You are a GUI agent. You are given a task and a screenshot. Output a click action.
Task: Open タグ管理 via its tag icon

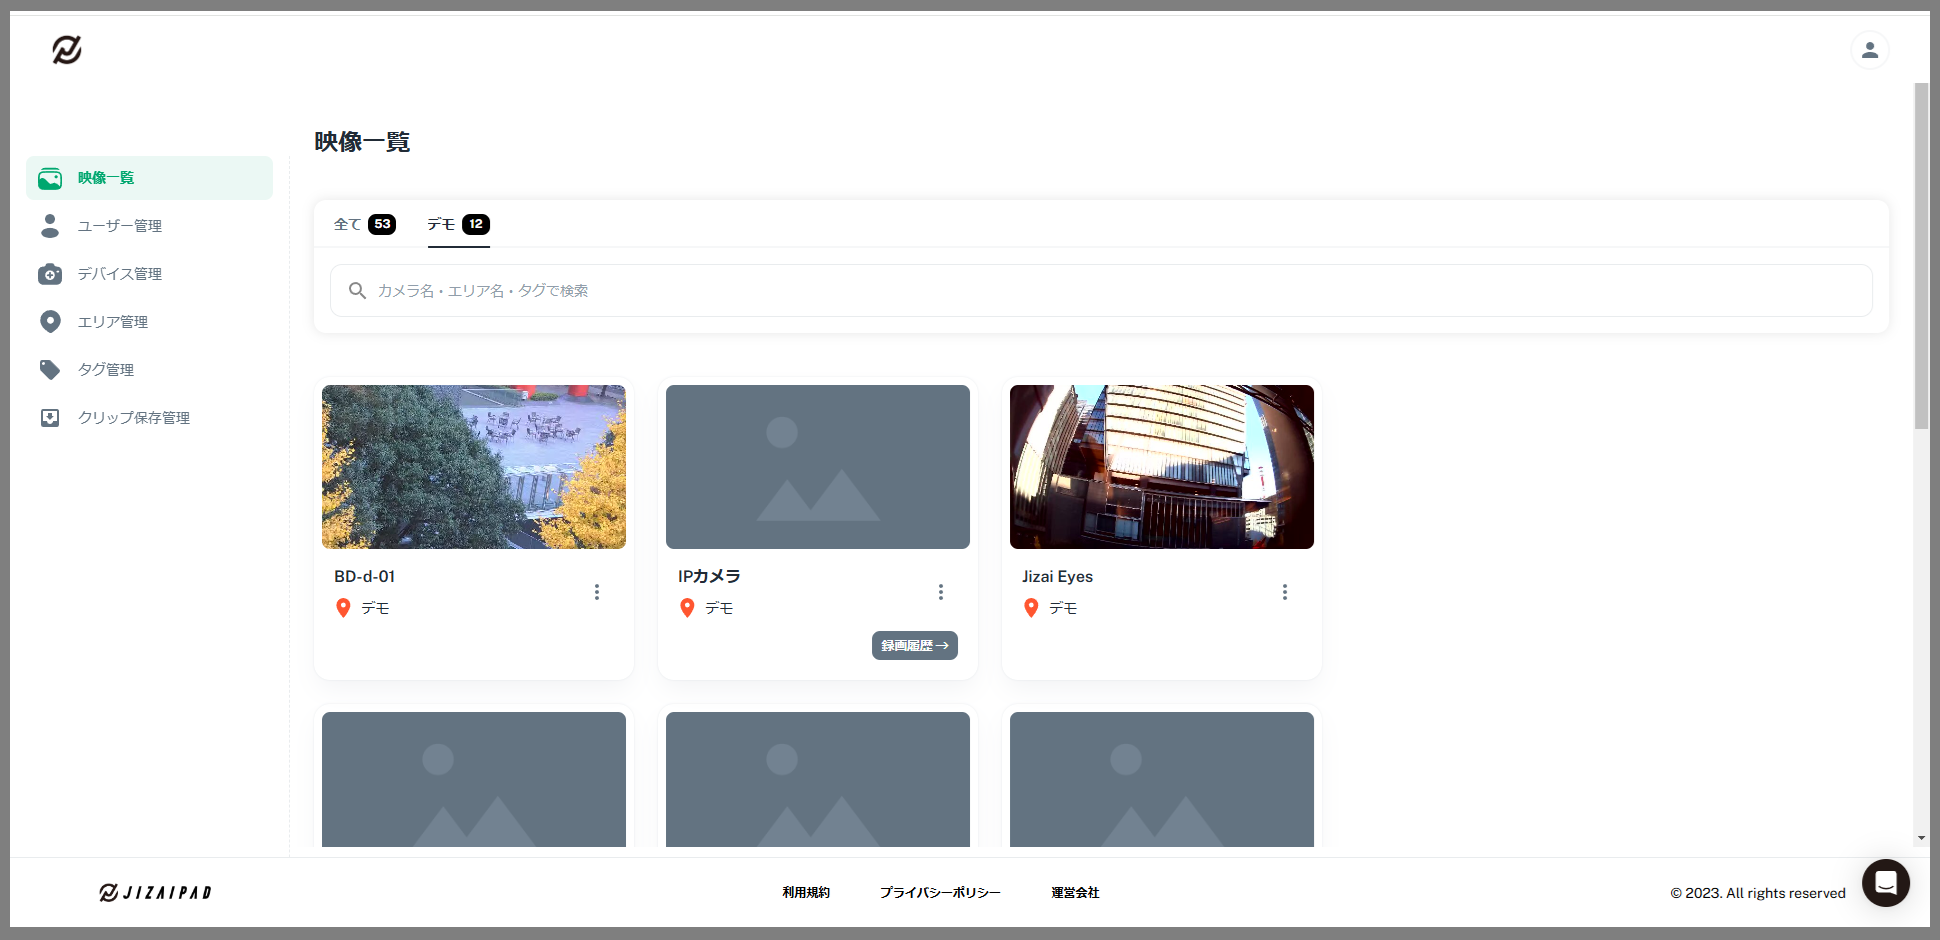pos(50,370)
